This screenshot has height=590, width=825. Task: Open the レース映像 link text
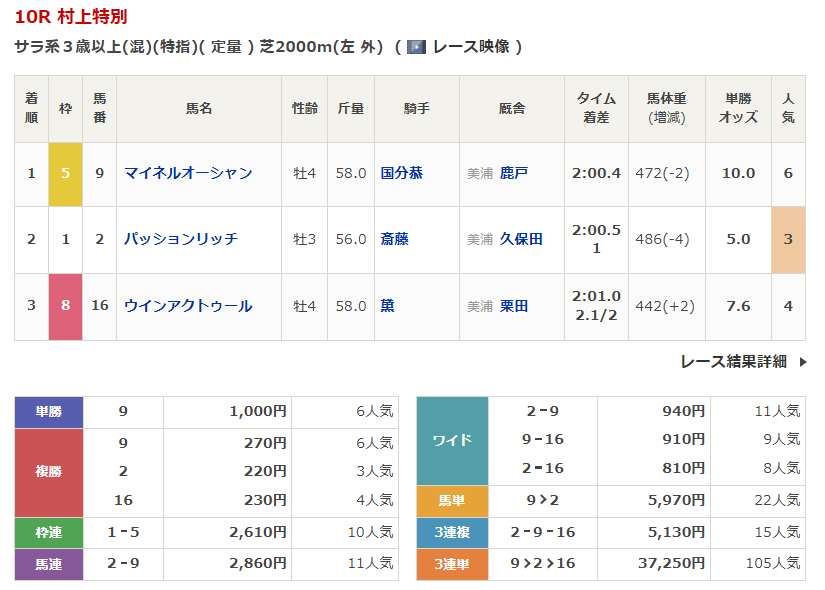pyautogui.click(x=470, y=47)
